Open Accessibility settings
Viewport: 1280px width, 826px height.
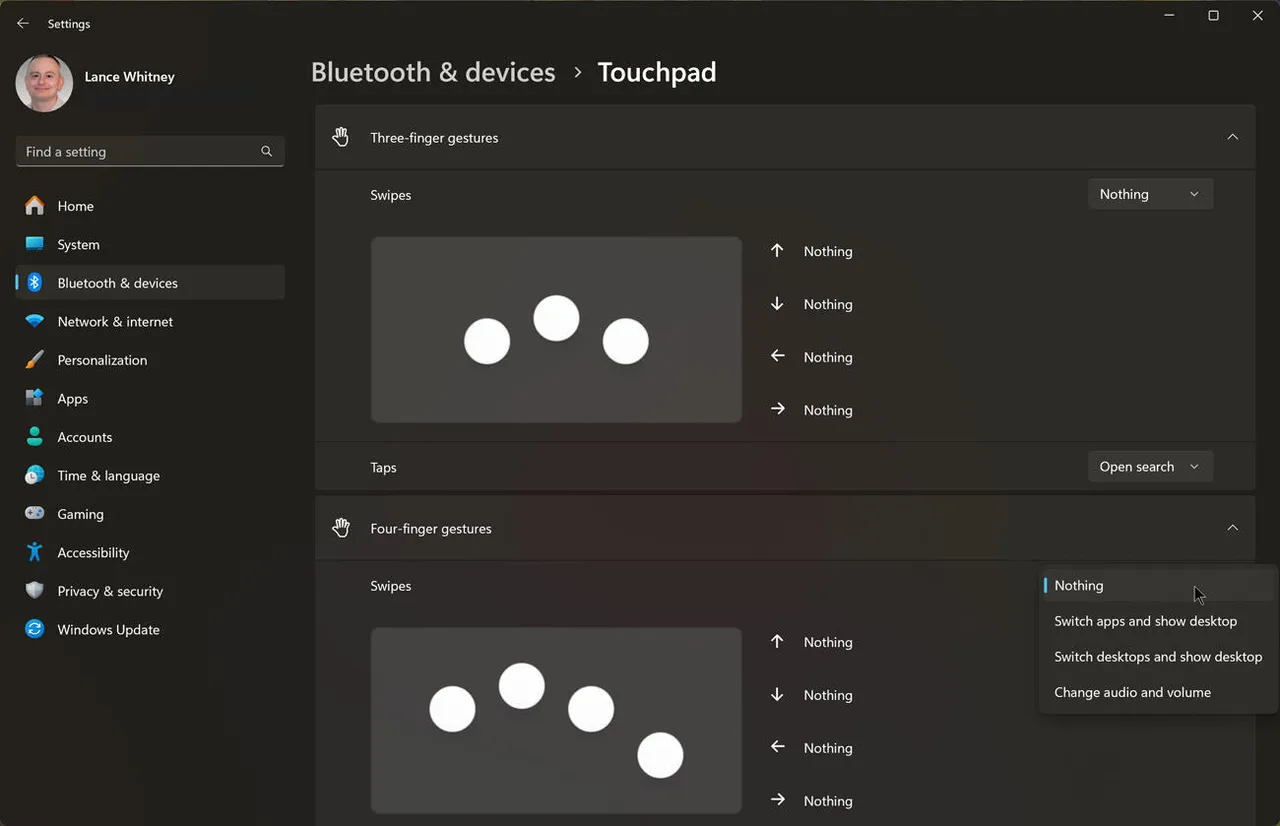[x=93, y=552]
